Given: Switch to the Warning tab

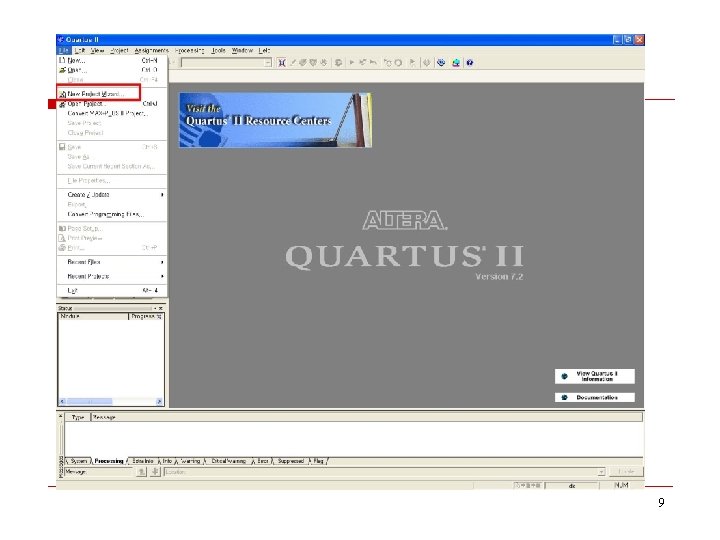Looking at the screenshot, I should pos(190,461).
